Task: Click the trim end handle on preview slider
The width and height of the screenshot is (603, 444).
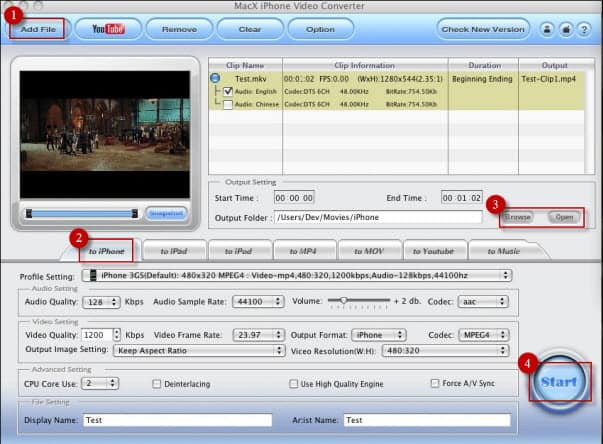Action: [x=135, y=213]
